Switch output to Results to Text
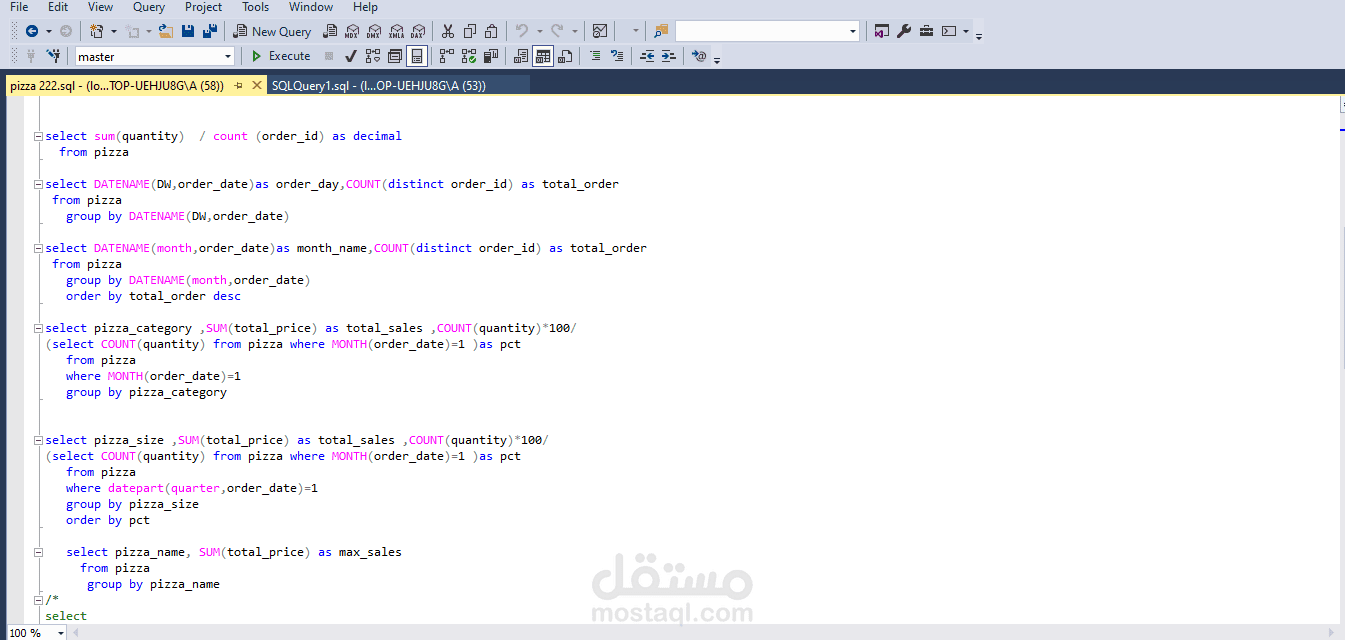The height and width of the screenshot is (640, 1345). (521, 56)
